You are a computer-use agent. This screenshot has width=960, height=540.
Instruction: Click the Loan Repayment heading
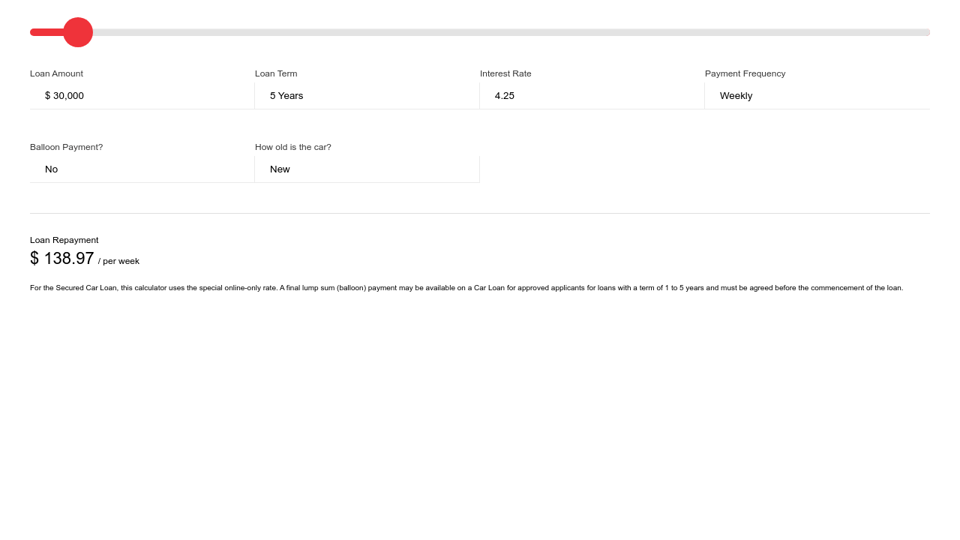[x=64, y=240]
